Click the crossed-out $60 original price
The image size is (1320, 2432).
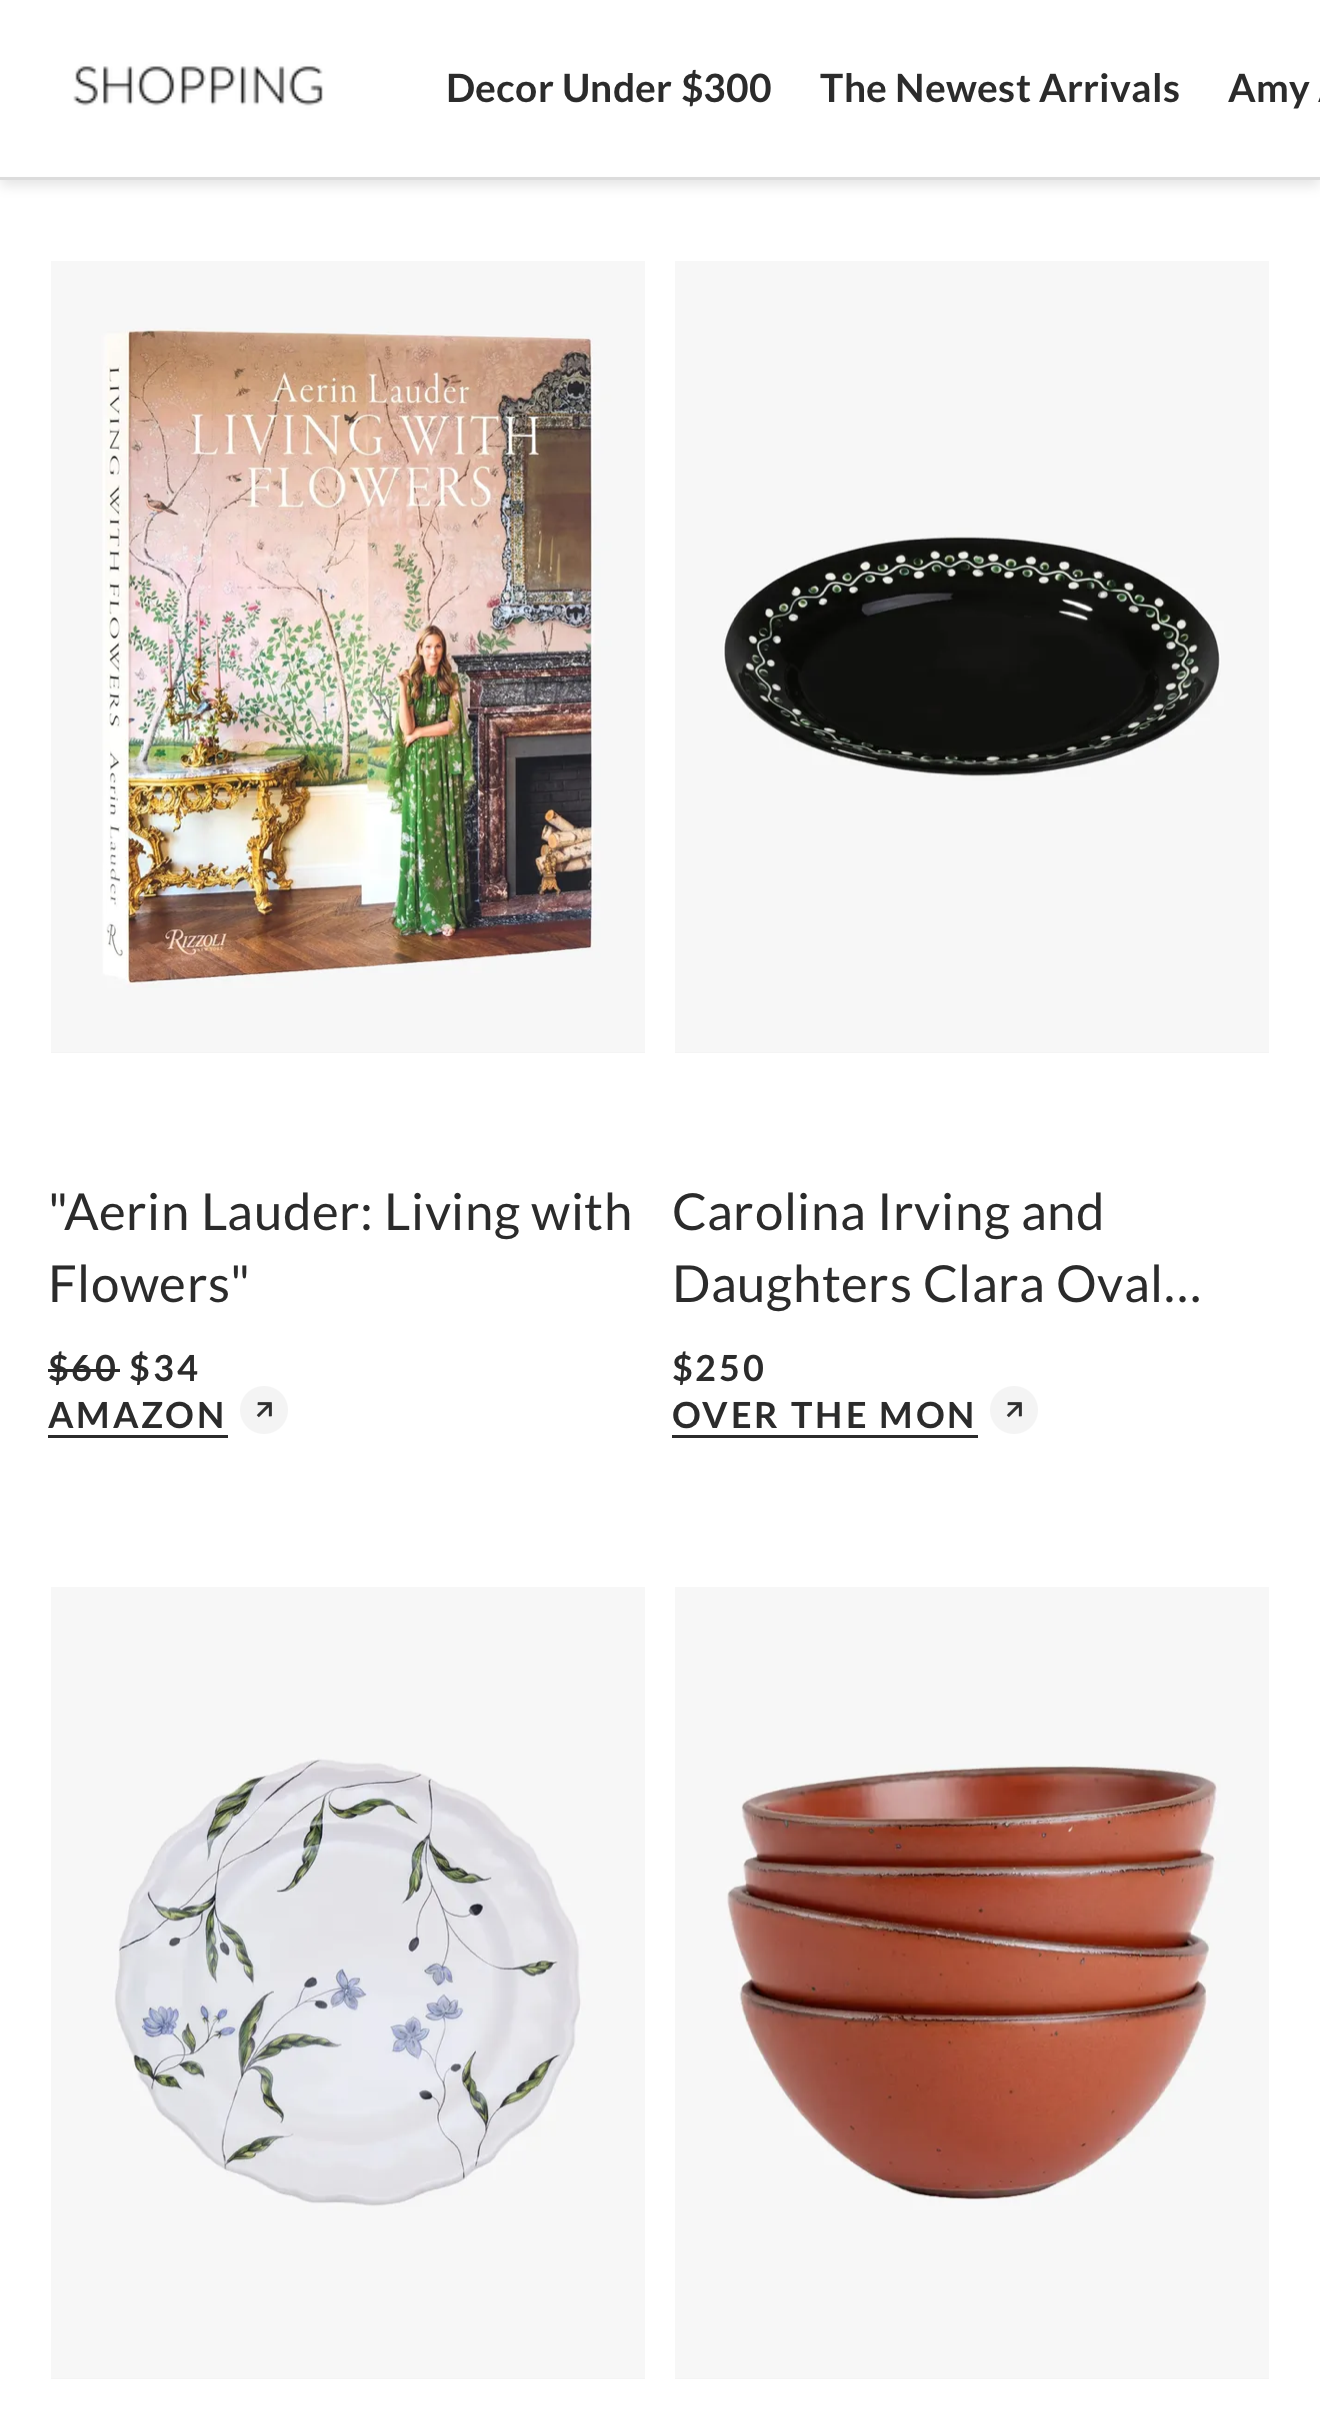point(84,1367)
